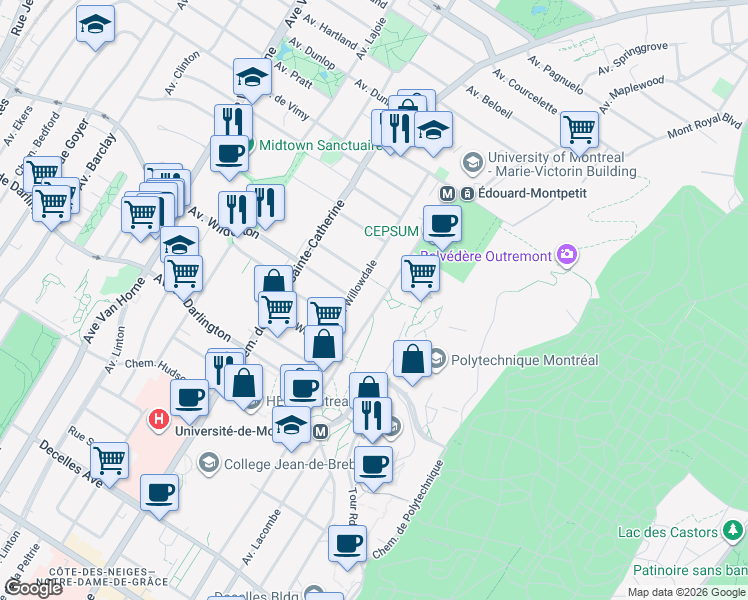Image resolution: width=748 pixels, height=600 pixels.
Task: Click the coffee cup marker right of College Jean-de-Brébeuf
Action: click(x=374, y=466)
